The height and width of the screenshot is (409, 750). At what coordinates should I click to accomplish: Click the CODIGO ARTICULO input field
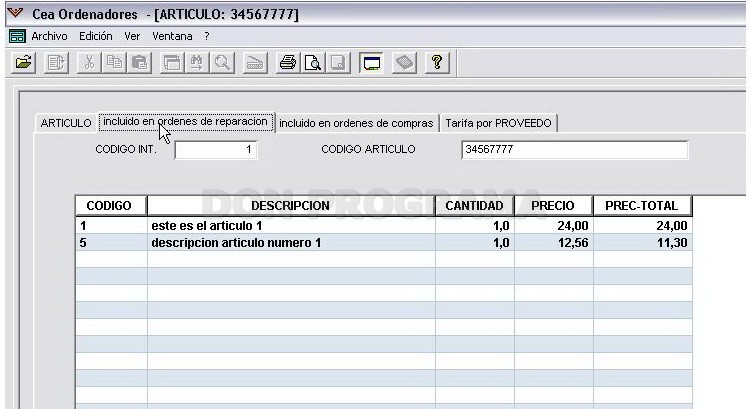pos(575,150)
